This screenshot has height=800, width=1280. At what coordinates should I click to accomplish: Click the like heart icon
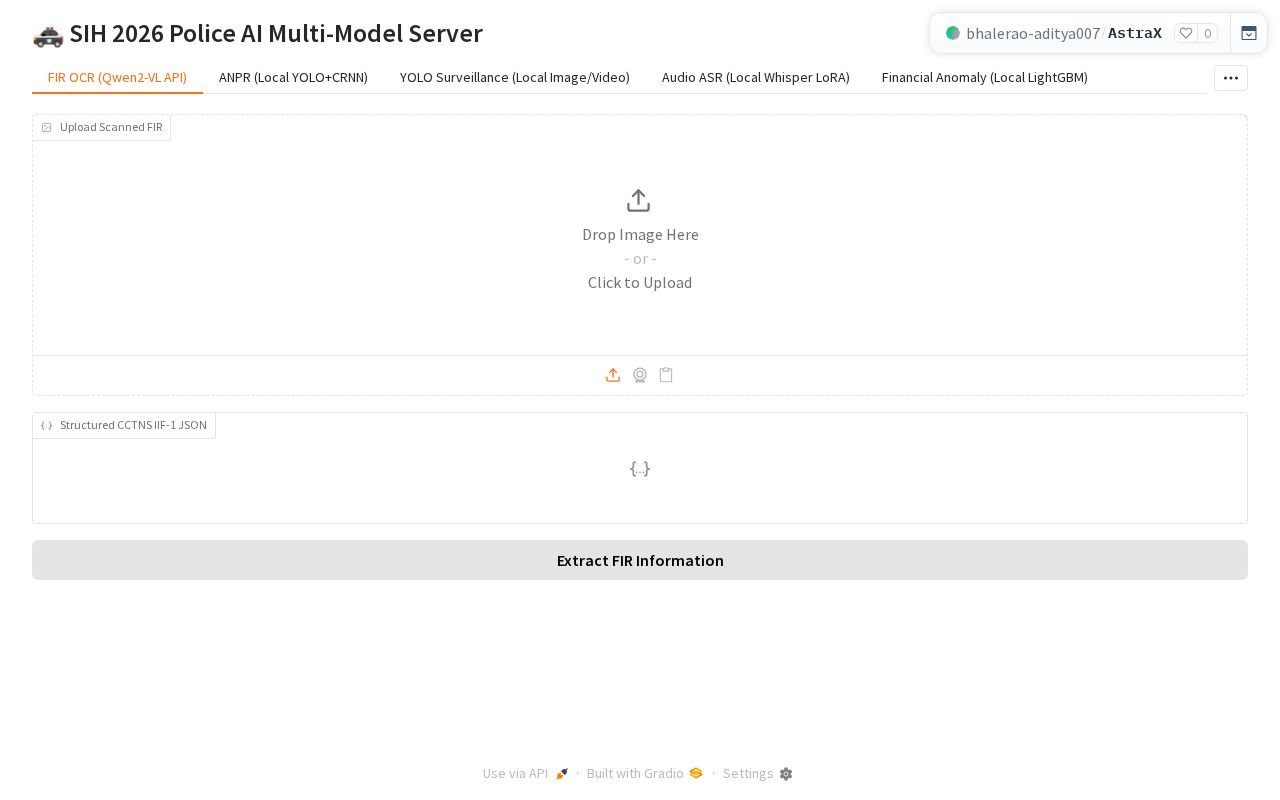[1186, 33]
